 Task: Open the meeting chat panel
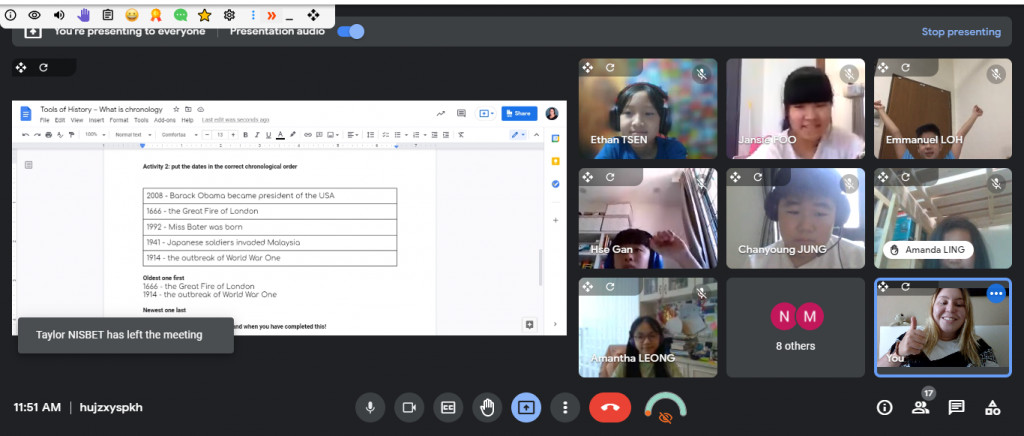pos(956,407)
